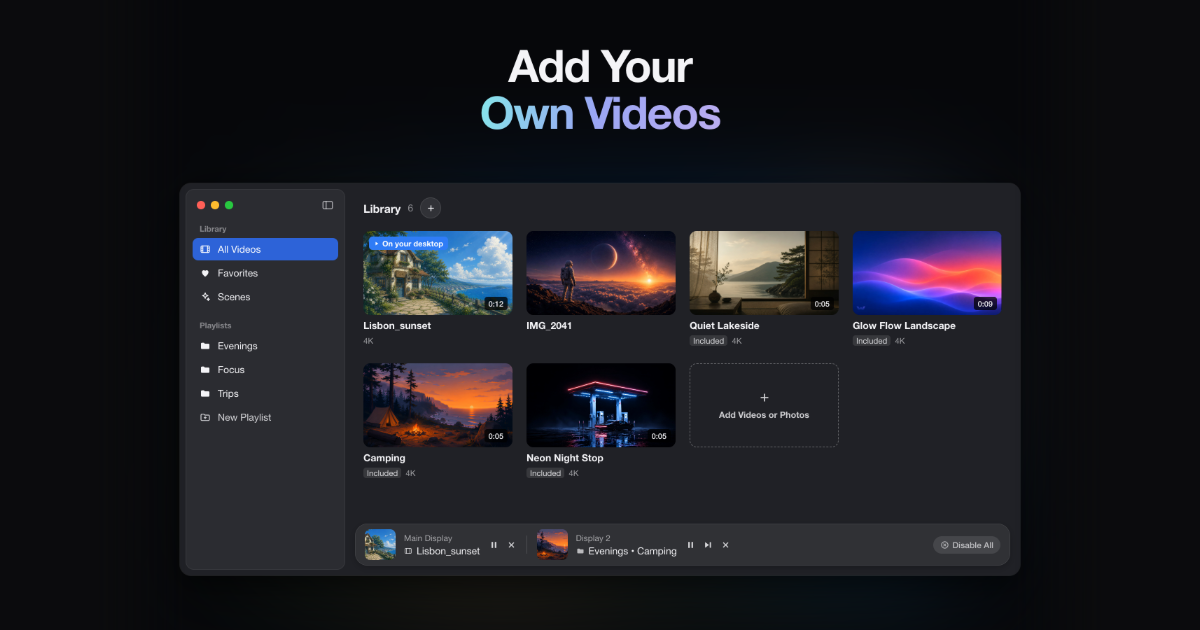Click the "Neon Night Stop" title text
1200x630 pixels.
tap(565, 458)
